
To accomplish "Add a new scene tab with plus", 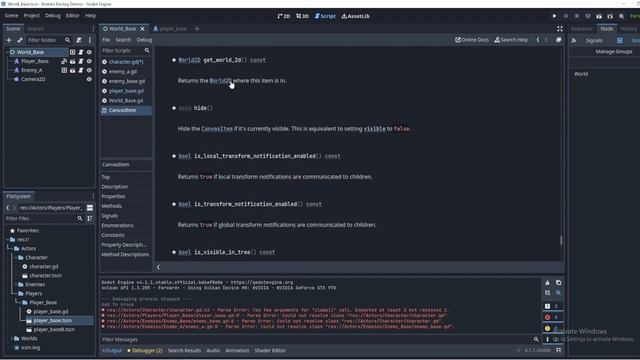I will 197,29.
